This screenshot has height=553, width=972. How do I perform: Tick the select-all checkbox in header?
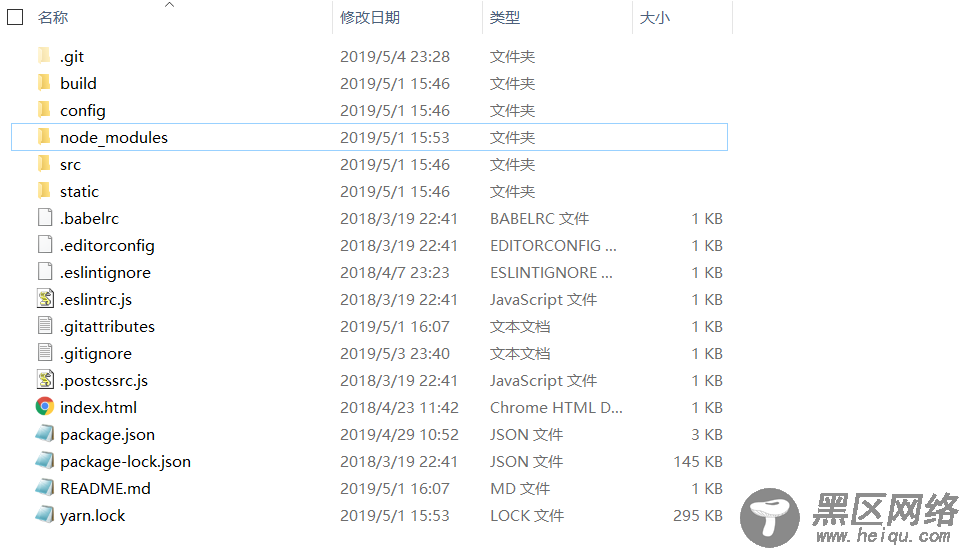click(x=15, y=17)
